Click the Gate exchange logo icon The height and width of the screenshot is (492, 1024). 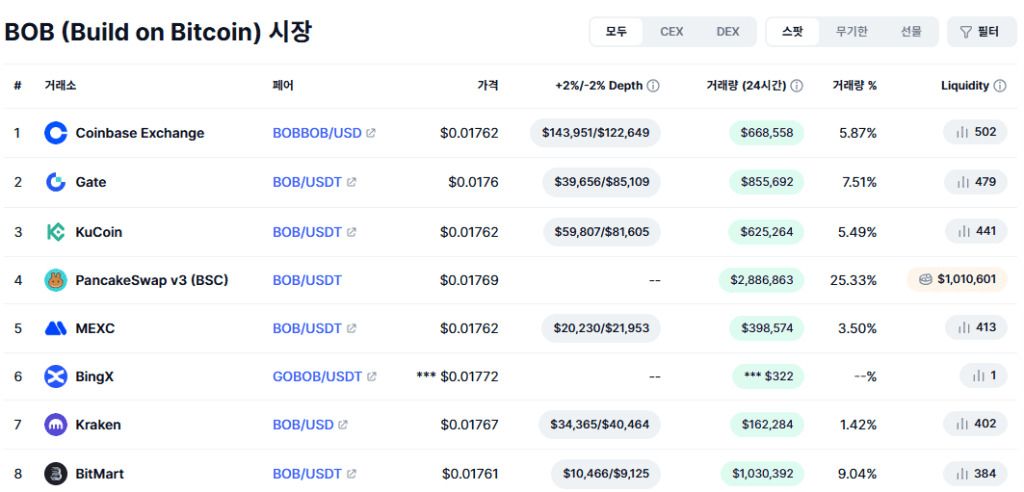pyautogui.click(x=56, y=182)
